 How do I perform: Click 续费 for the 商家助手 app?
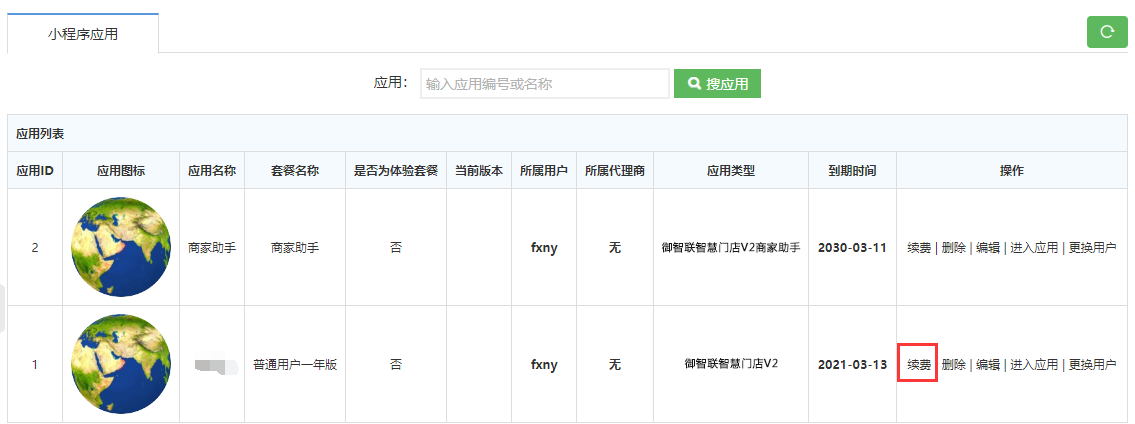point(919,248)
